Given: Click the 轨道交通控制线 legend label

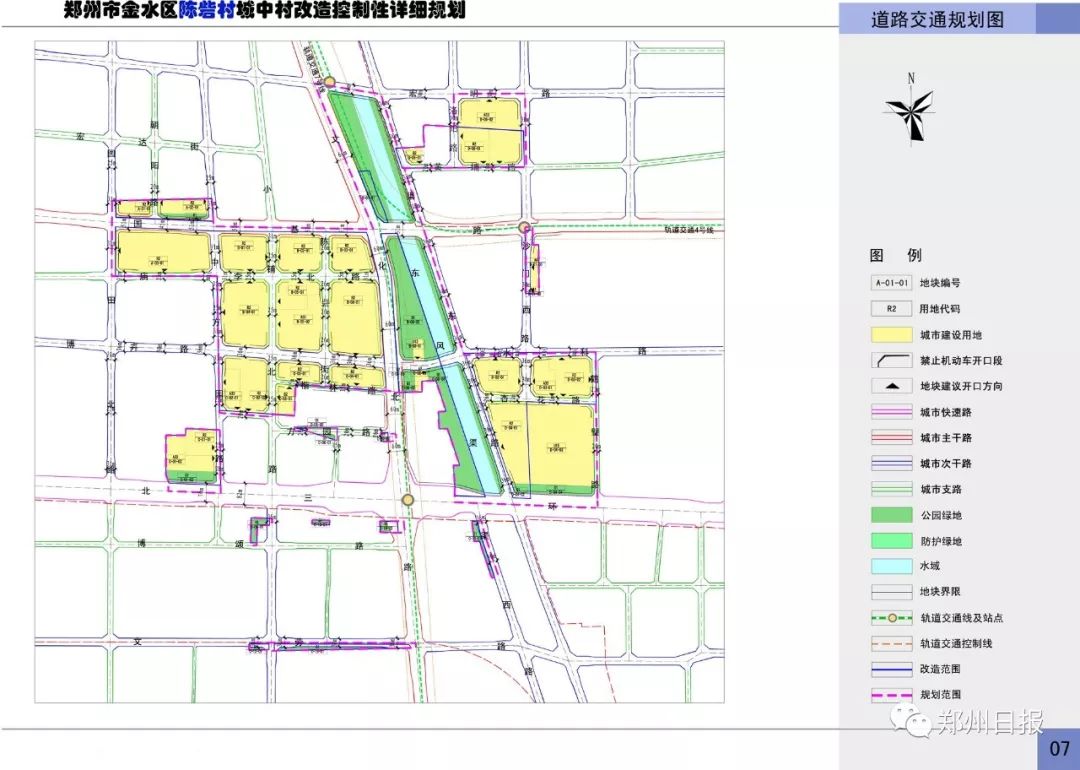Looking at the screenshot, I should coord(956,644).
